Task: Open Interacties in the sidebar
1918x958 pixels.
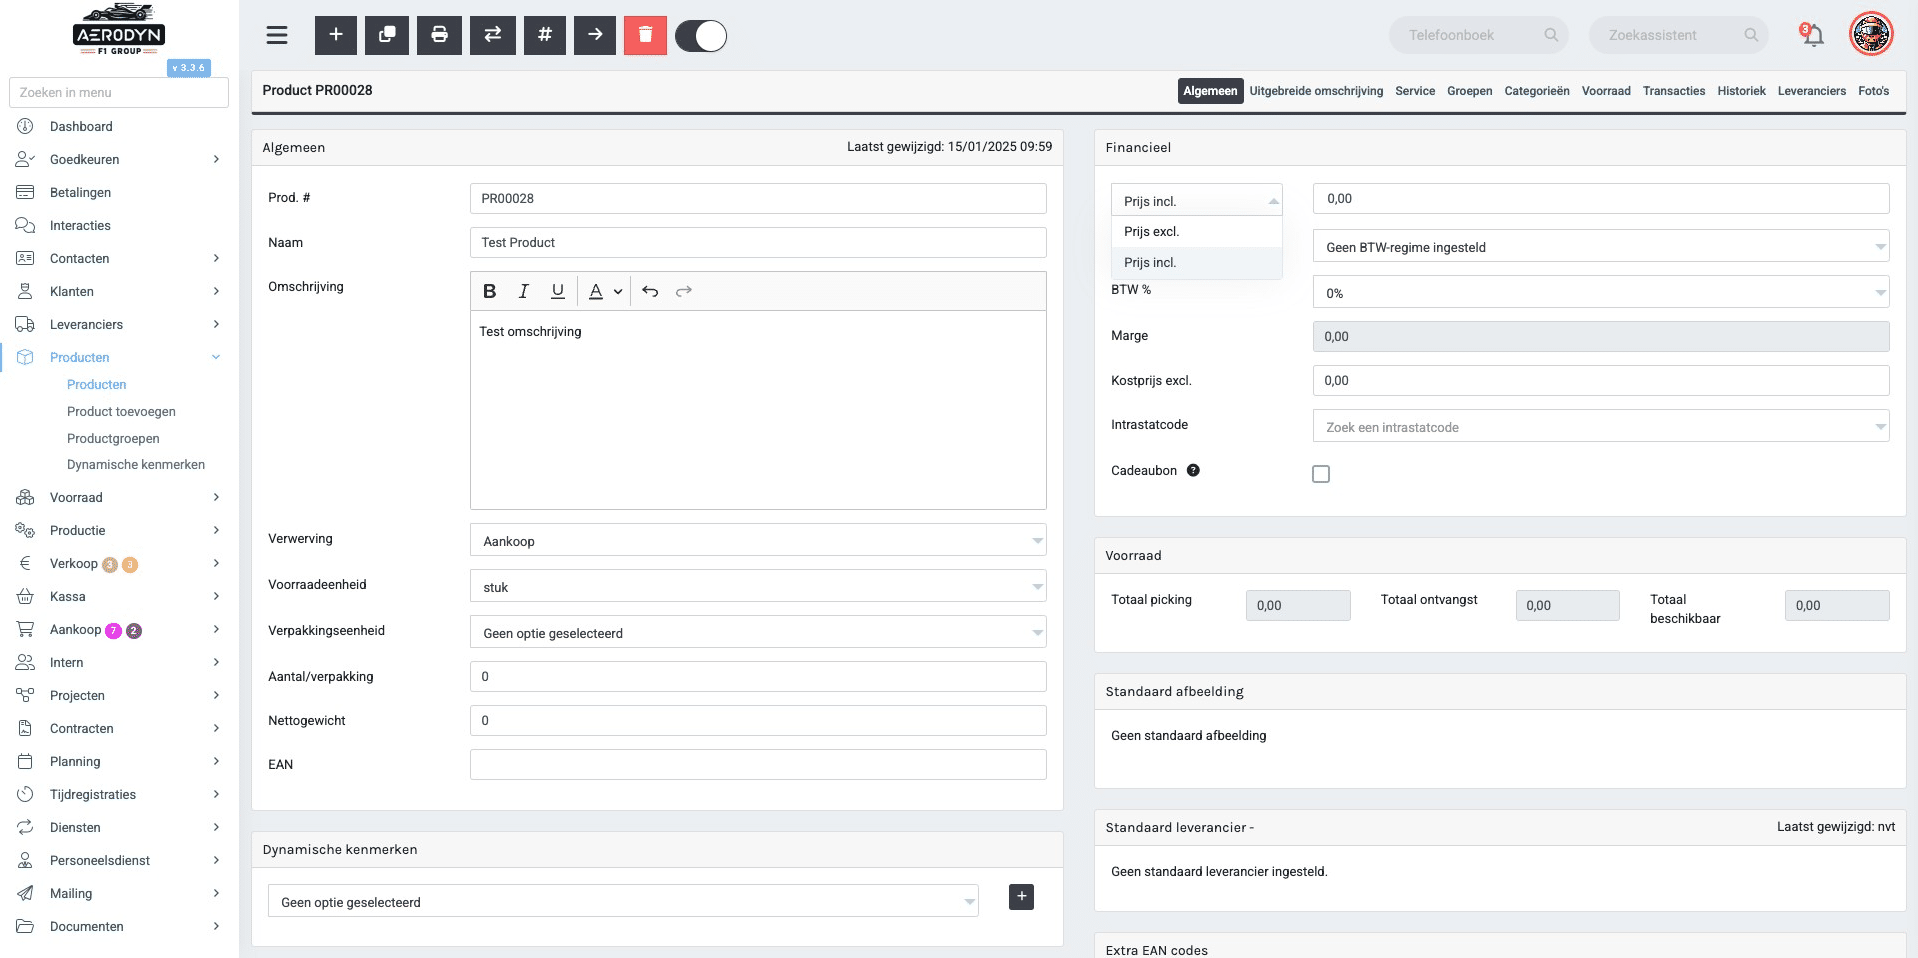Action: (80, 225)
